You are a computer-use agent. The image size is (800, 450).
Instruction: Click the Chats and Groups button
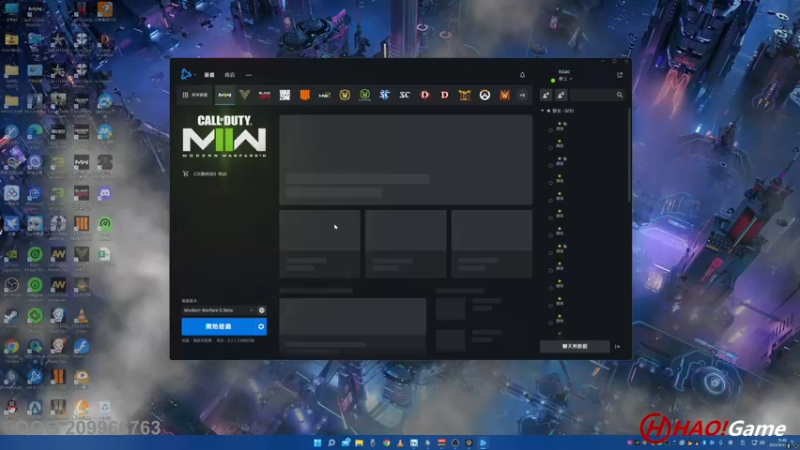coord(574,346)
